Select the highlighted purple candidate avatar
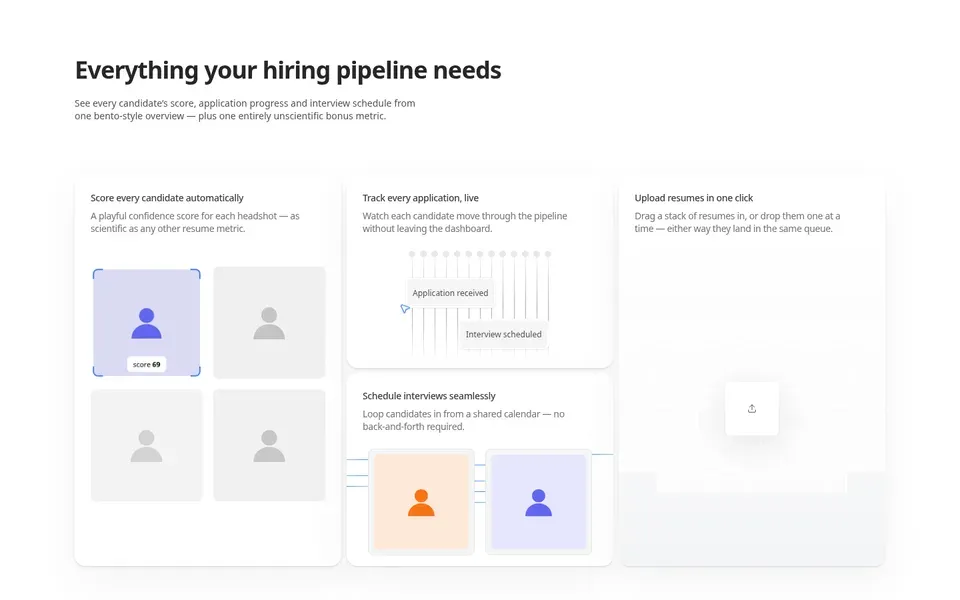 point(146,323)
